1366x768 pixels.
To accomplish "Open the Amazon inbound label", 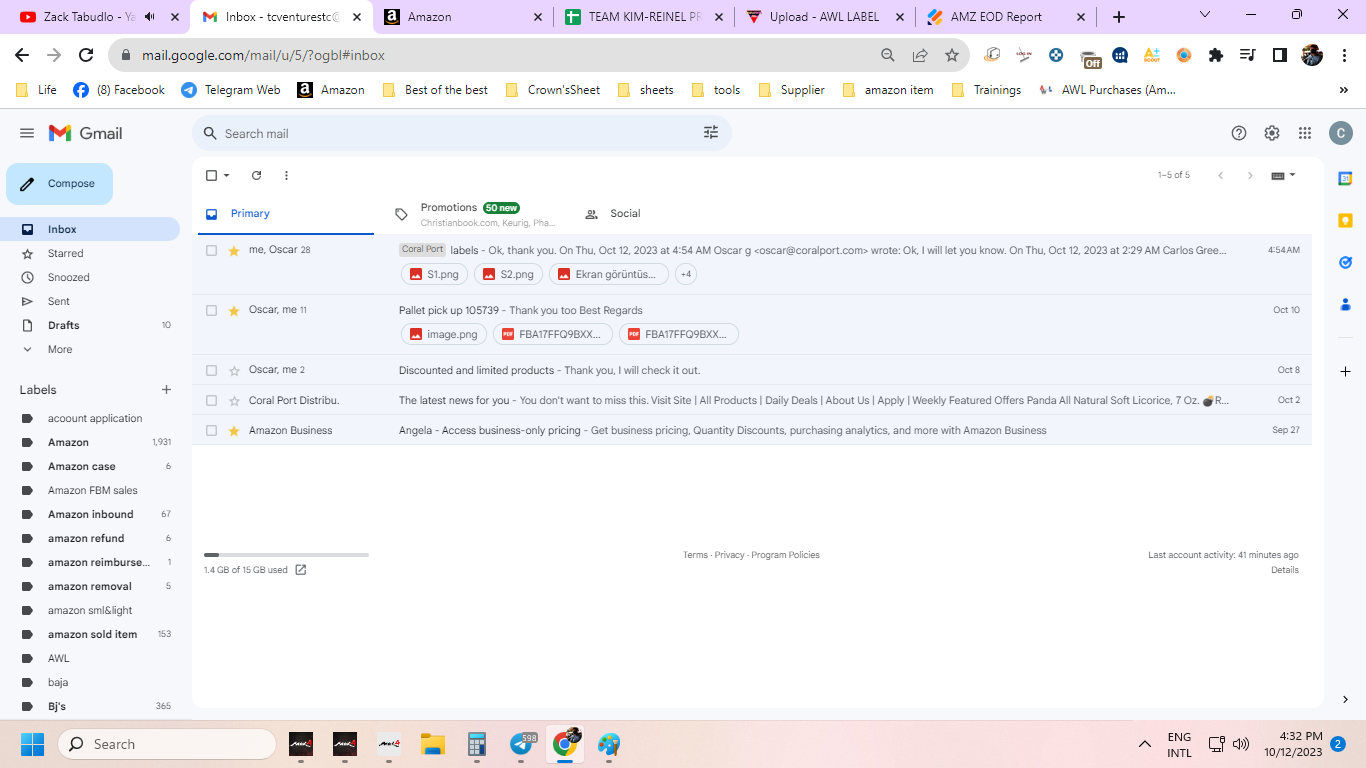I will (x=90, y=514).
